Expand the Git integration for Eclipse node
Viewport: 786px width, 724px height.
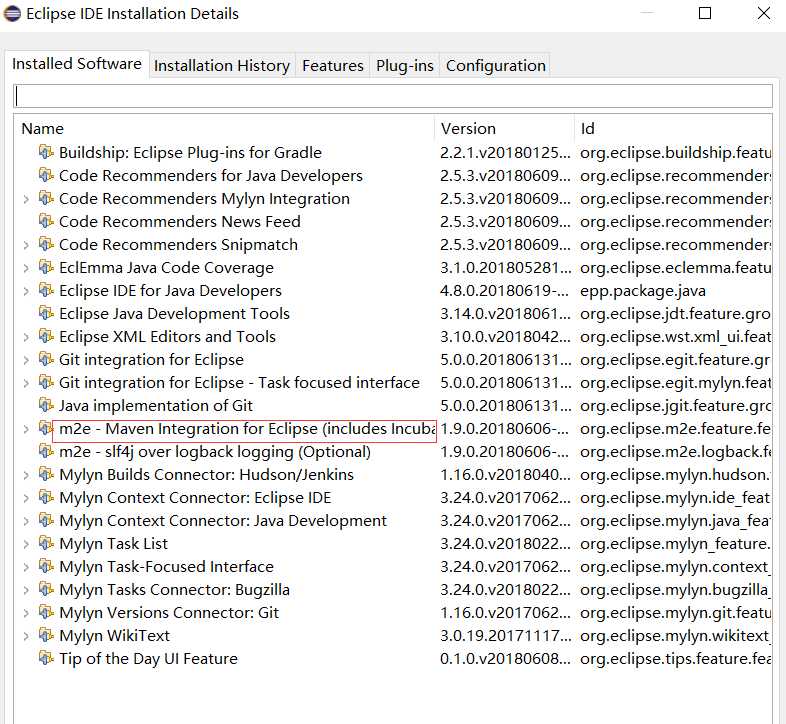pos(26,360)
